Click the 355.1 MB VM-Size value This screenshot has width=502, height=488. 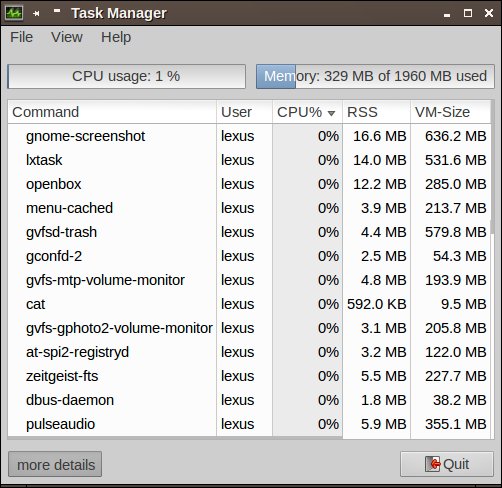coord(456,424)
